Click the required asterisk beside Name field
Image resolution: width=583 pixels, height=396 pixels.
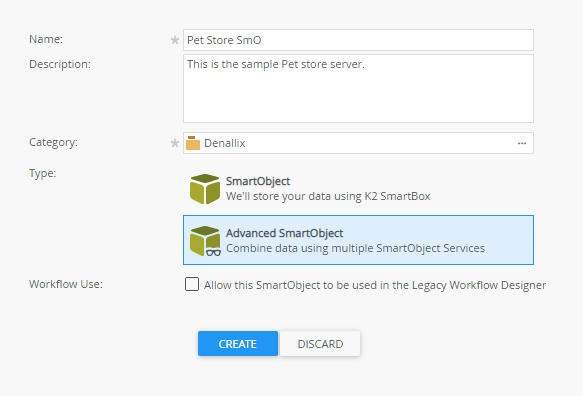coord(175,40)
